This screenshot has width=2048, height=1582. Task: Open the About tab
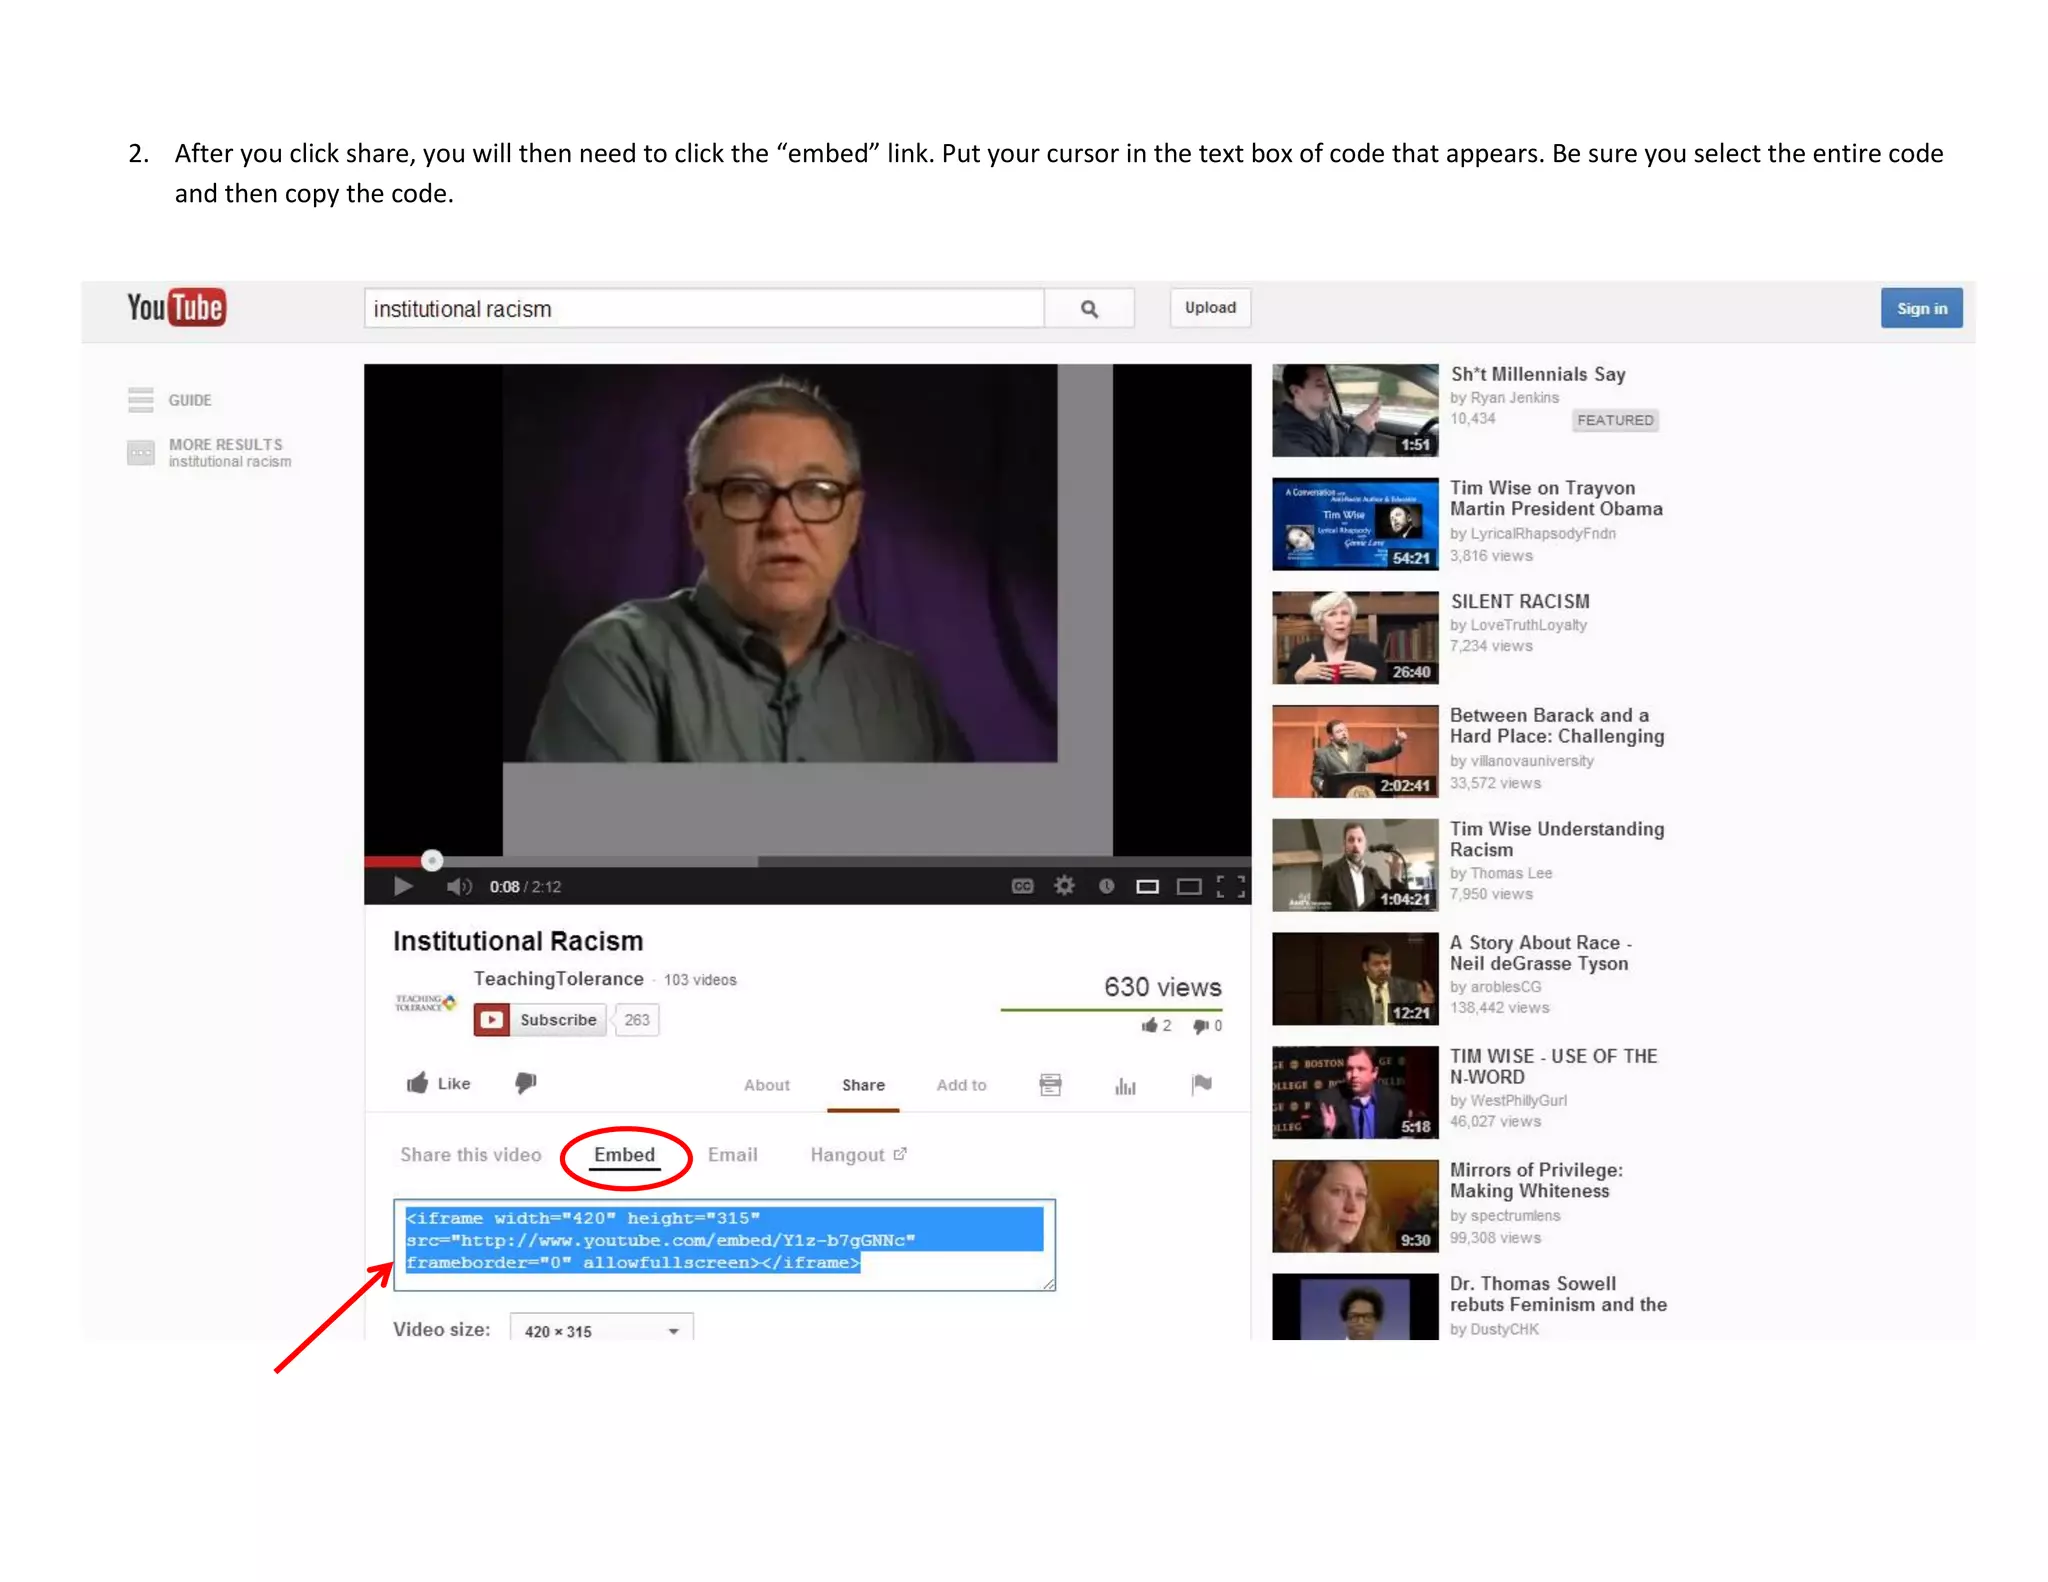click(x=767, y=1085)
